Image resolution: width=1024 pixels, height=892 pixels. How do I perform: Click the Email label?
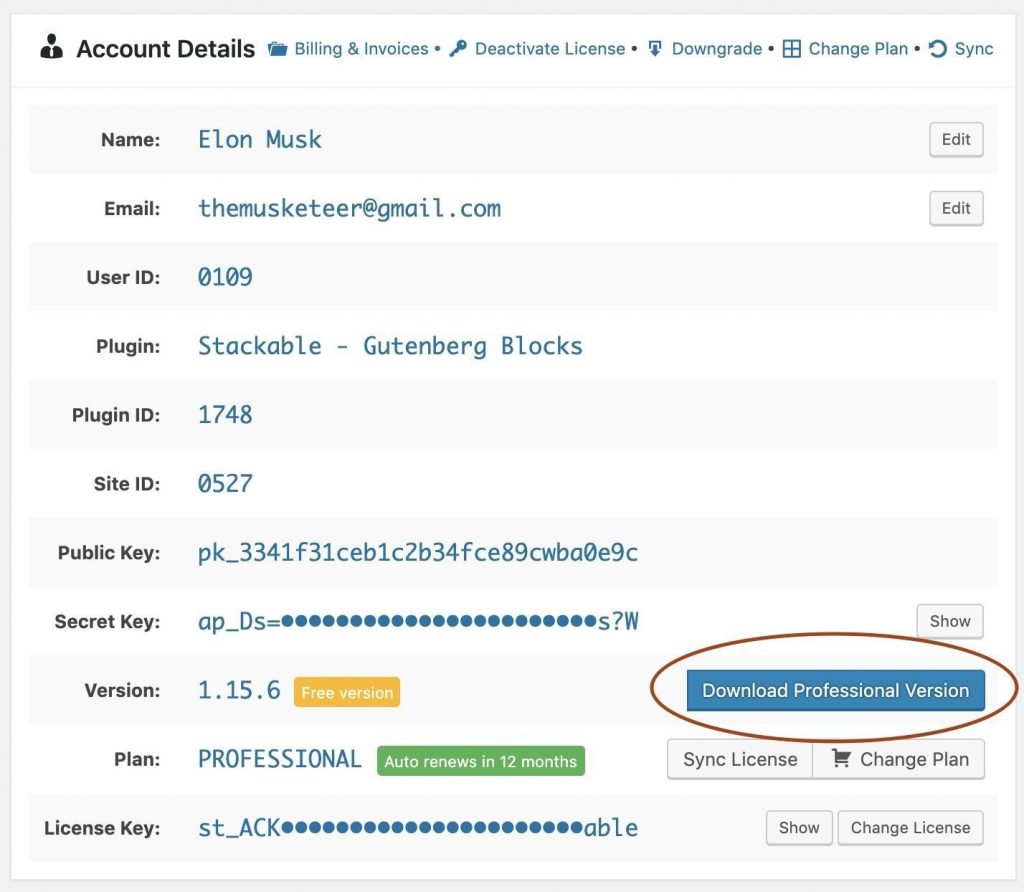[x=132, y=209]
